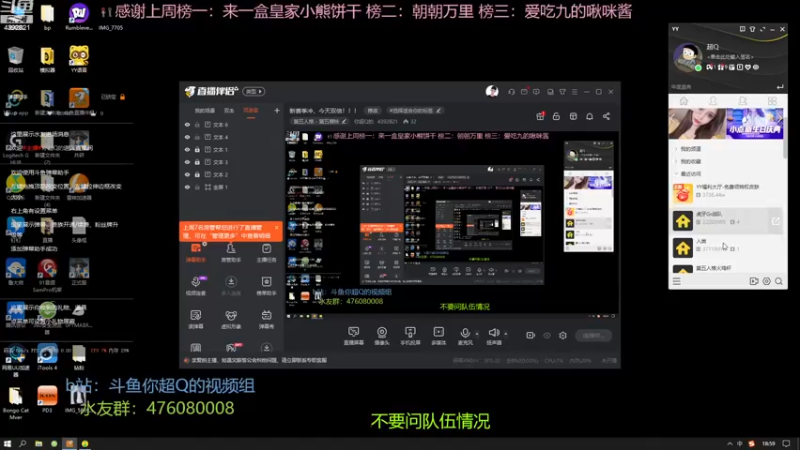Edit the stream title pencil button
Viewport: 800px width, 450px height.
373,111
